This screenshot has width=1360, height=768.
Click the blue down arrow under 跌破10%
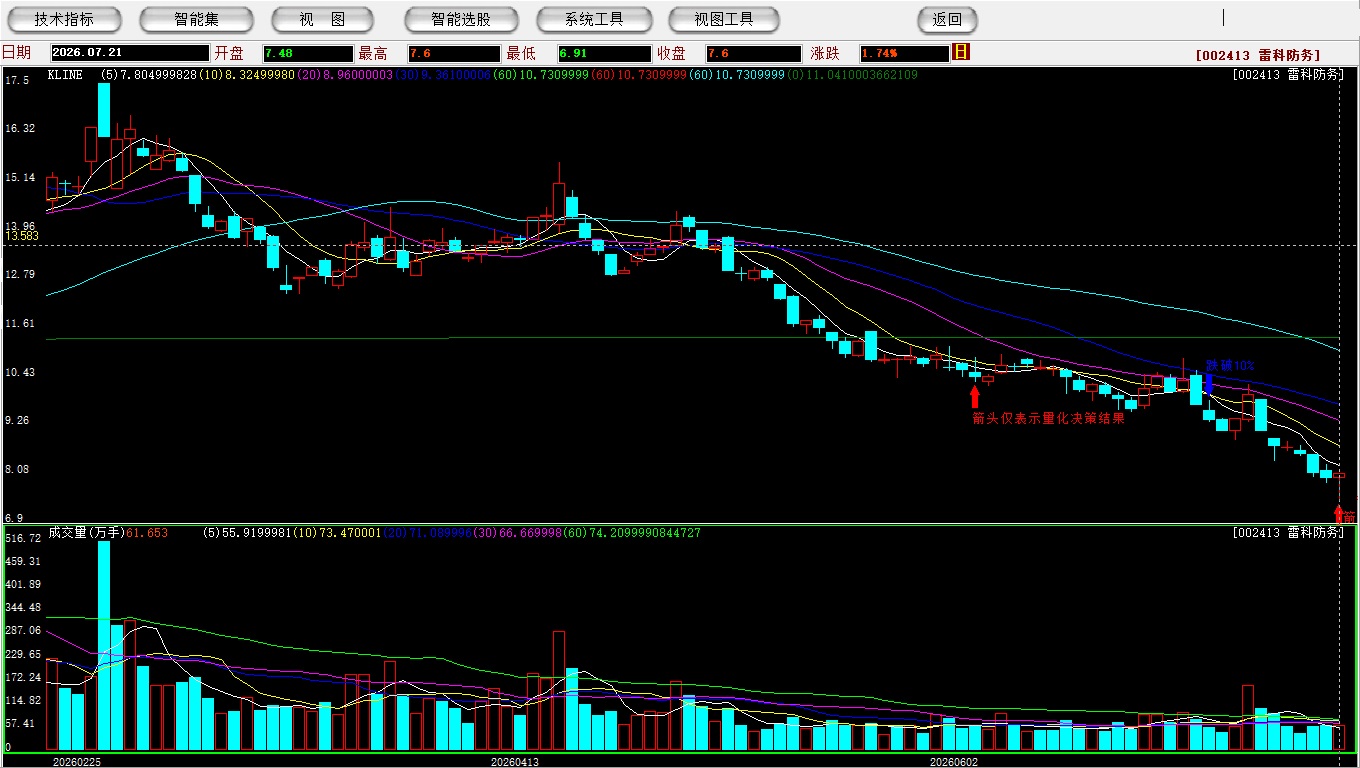click(1209, 383)
